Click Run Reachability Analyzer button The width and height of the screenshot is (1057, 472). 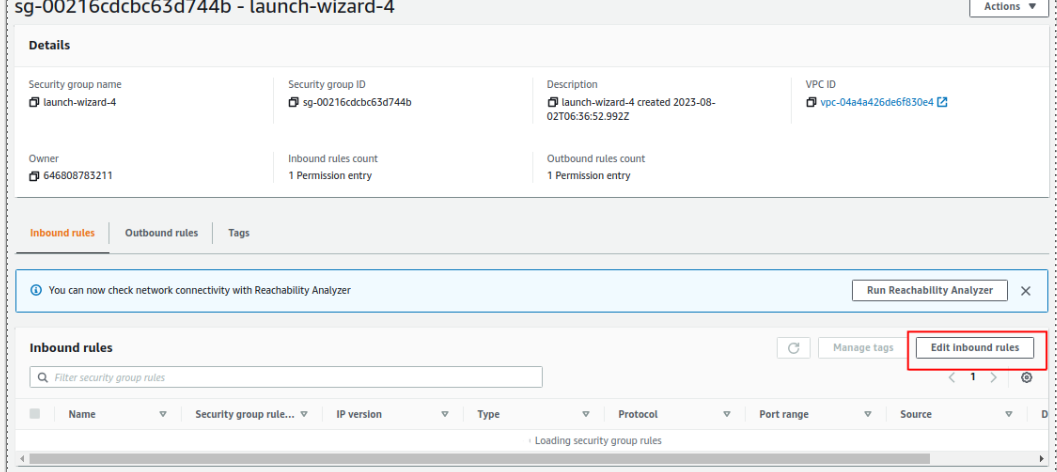click(x=929, y=290)
